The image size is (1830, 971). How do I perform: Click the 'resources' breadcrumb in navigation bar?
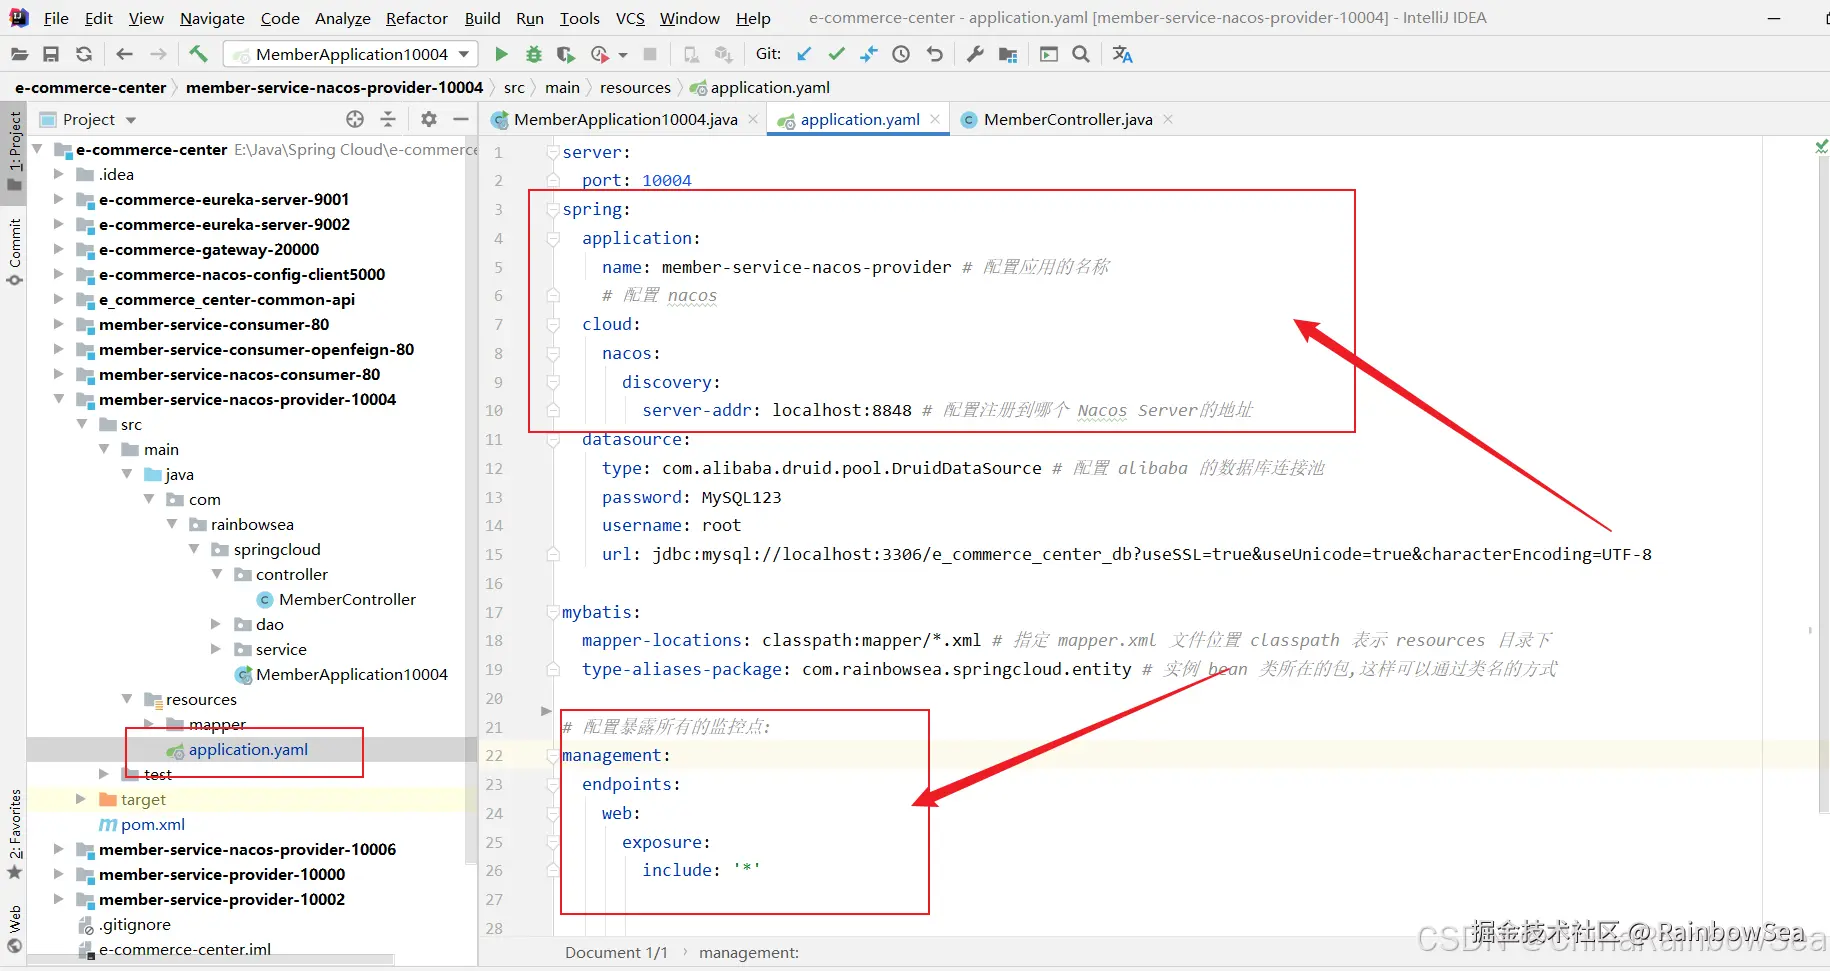point(635,88)
